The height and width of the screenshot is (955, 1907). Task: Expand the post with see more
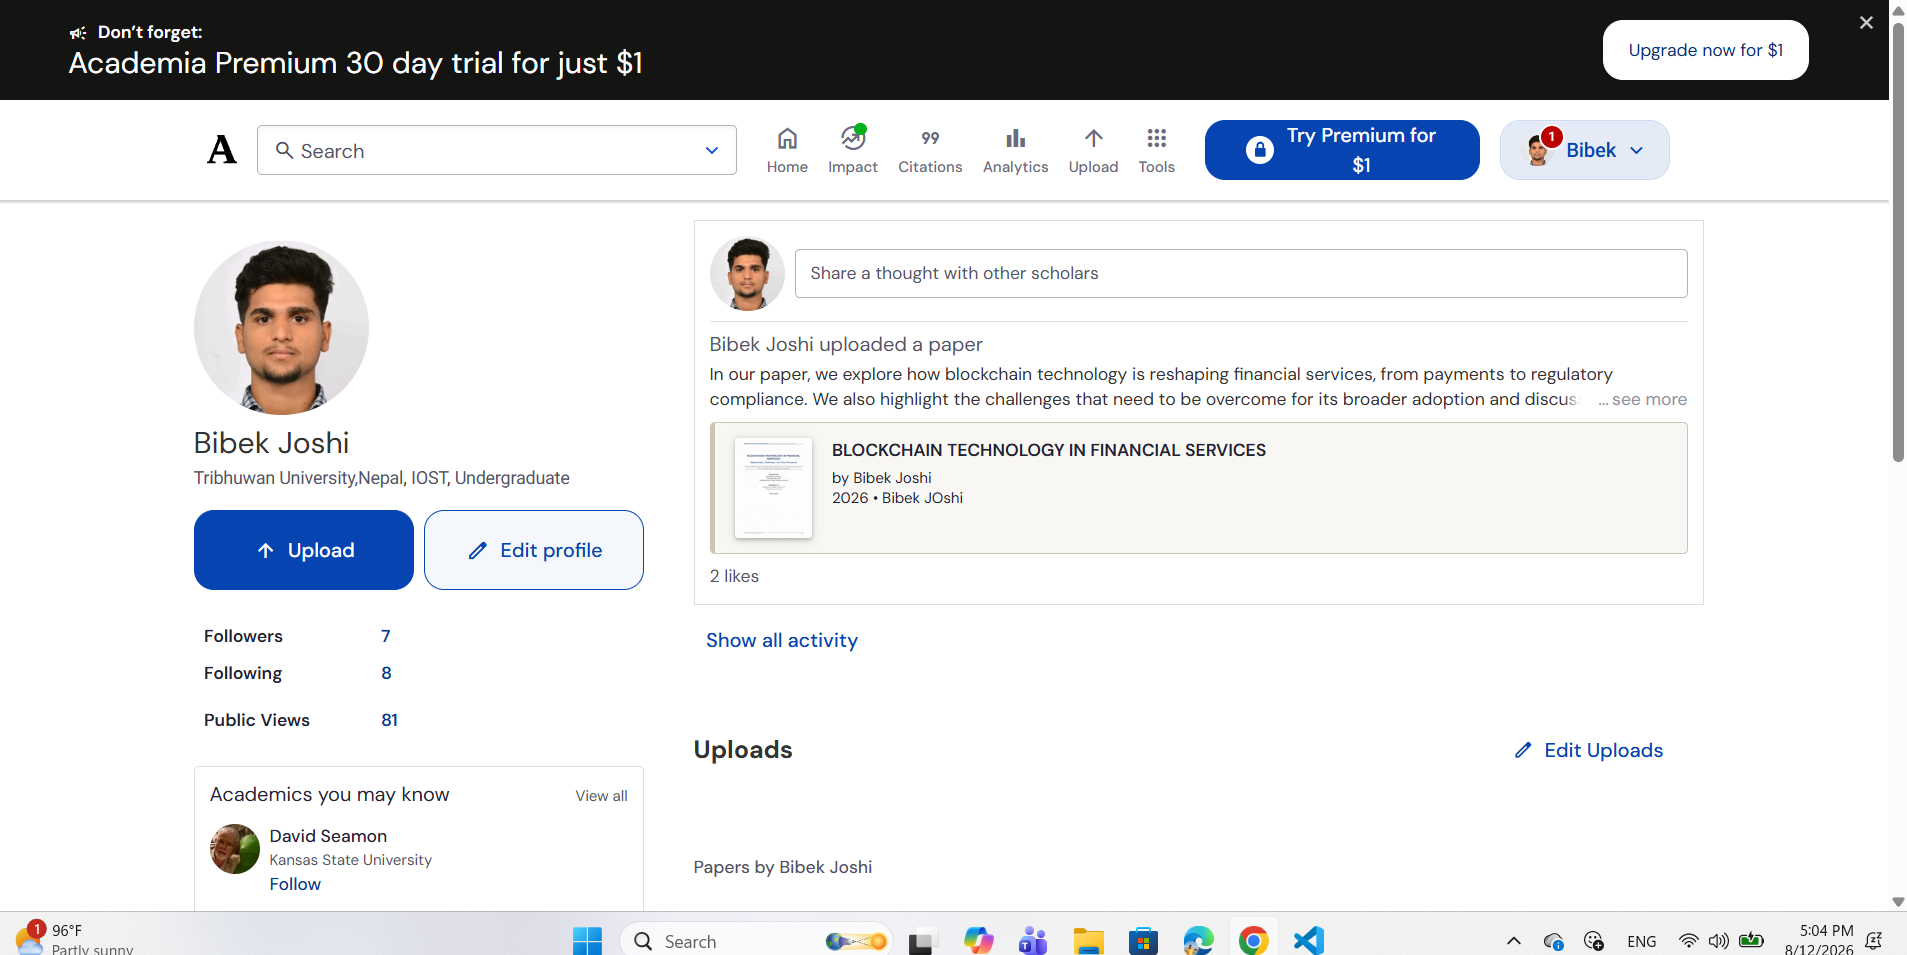[1649, 399]
